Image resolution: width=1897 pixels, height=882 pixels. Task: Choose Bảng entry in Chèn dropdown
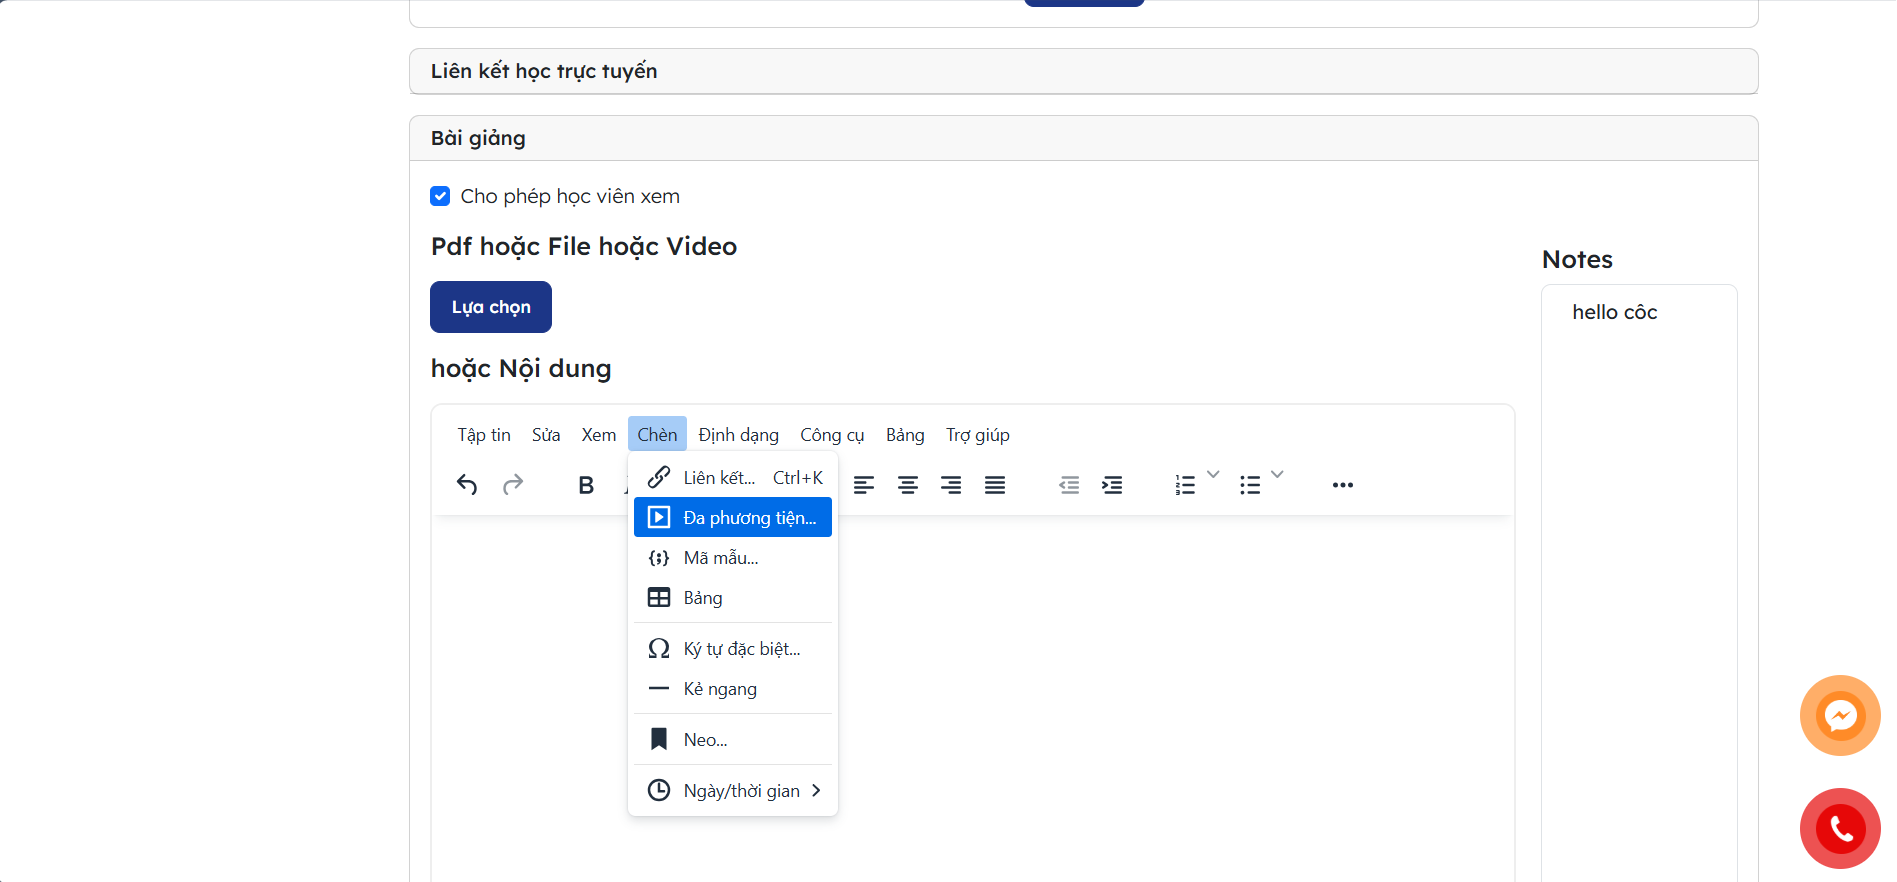click(733, 598)
